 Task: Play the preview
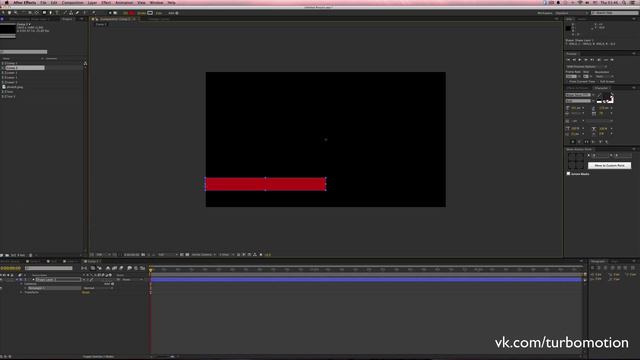tap(580, 60)
